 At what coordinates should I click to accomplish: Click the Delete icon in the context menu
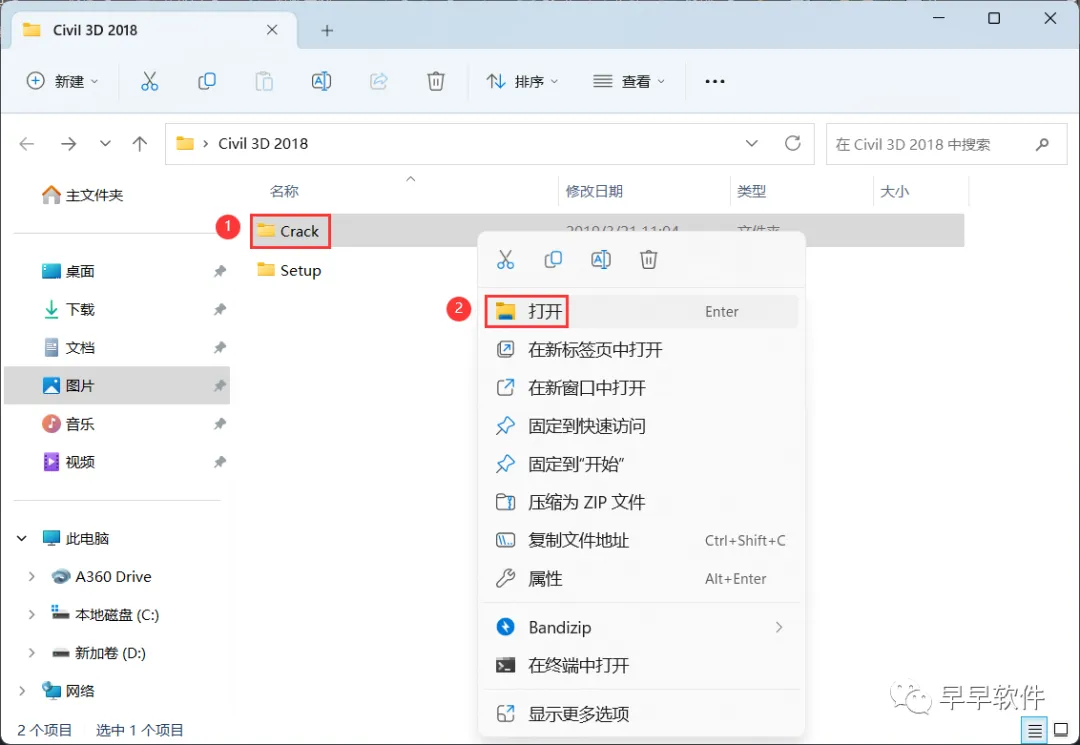coord(648,260)
